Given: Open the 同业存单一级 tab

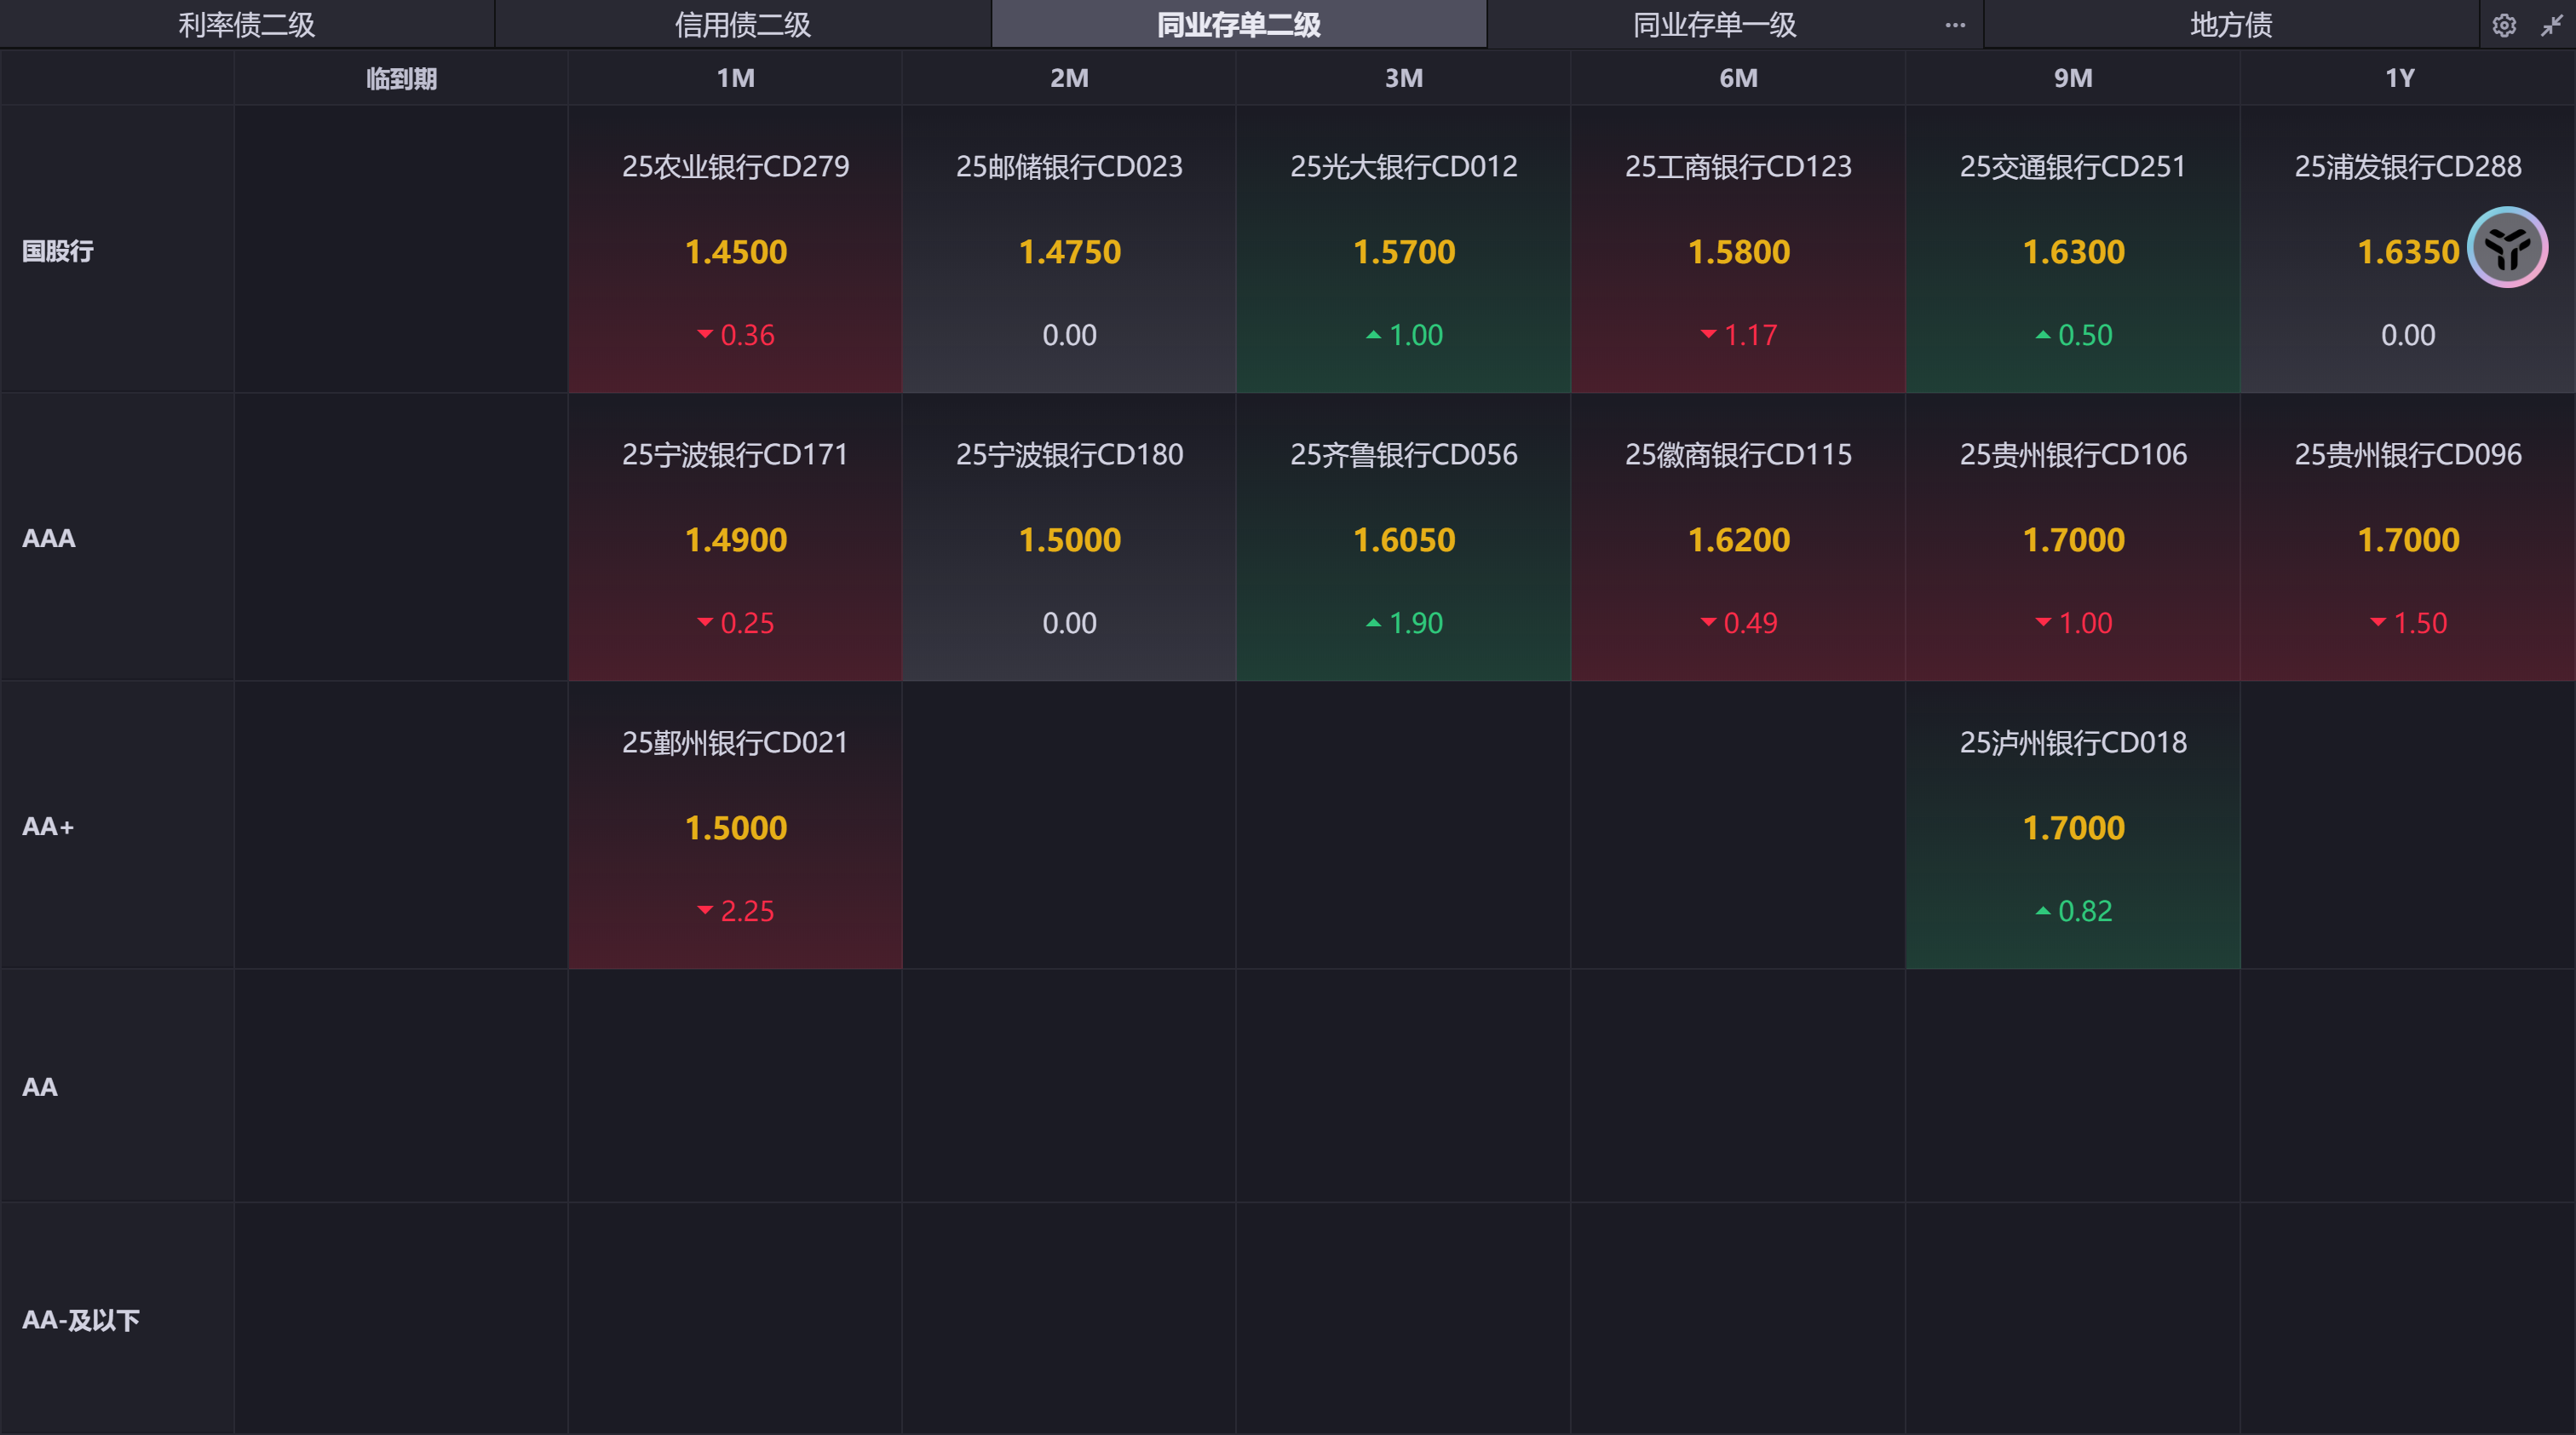Looking at the screenshot, I should 1714,25.
